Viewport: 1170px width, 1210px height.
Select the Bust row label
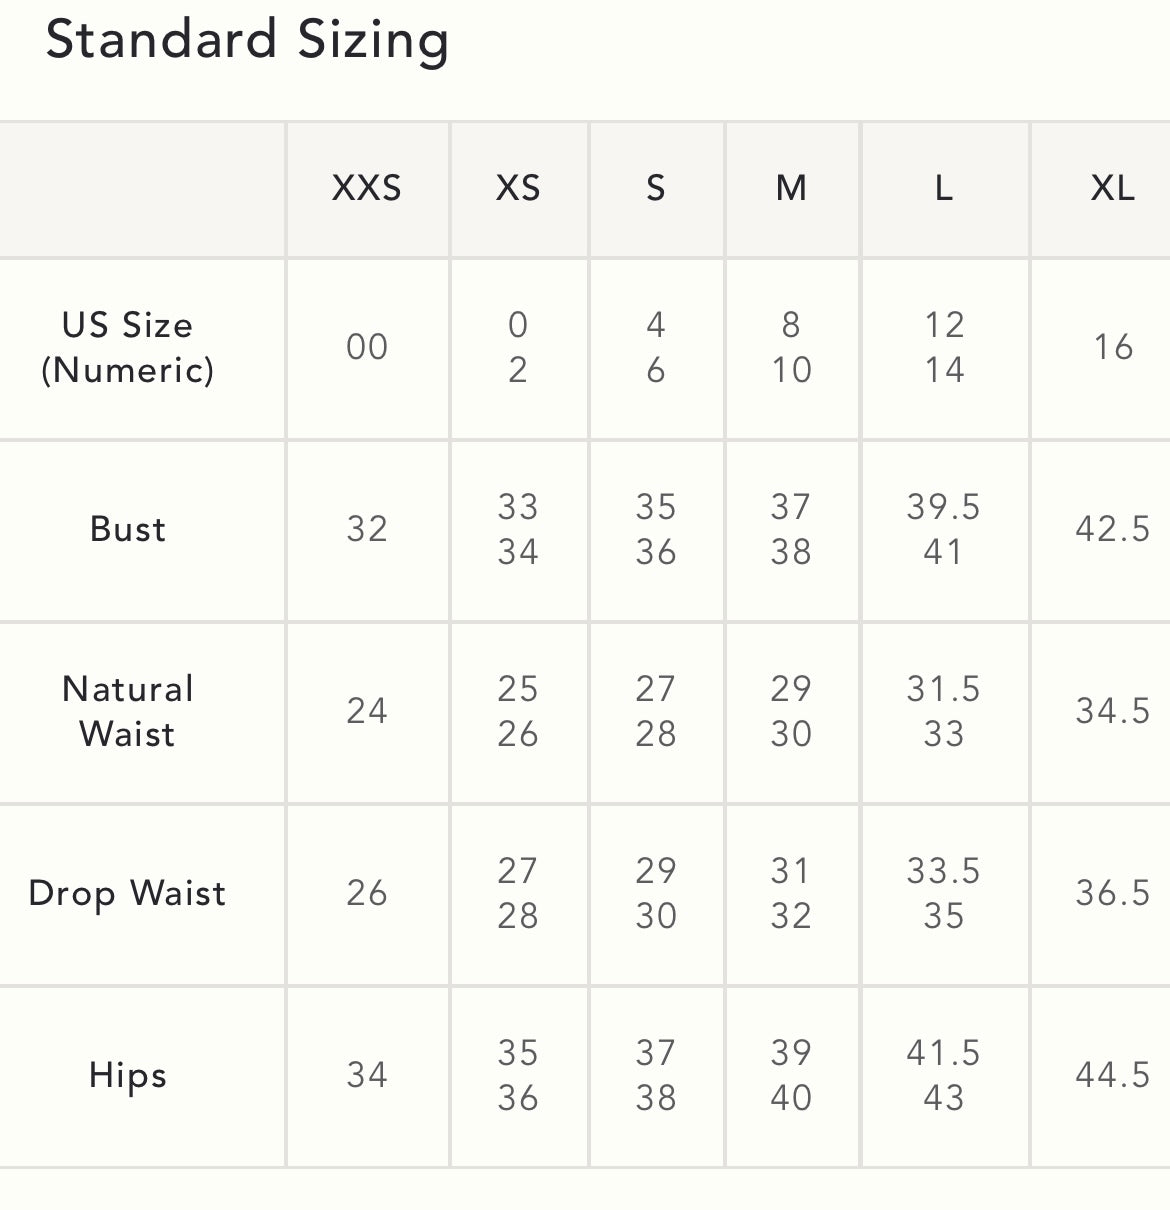point(128,529)
